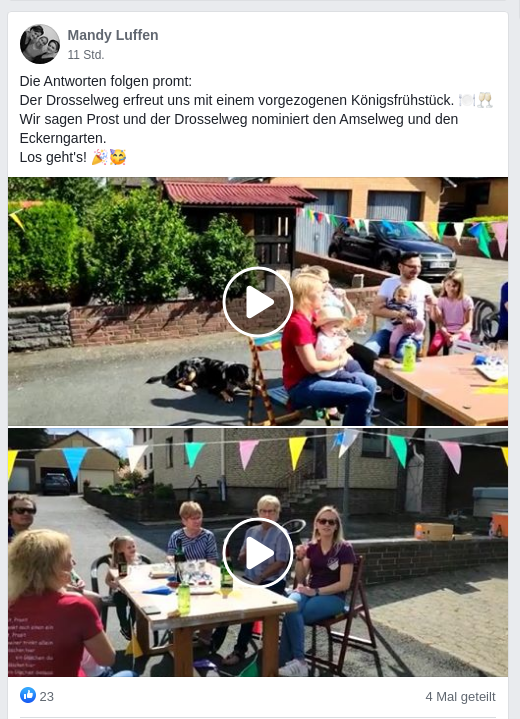Click the red tiled roof in the top video
Screen dimensions: 520x719
[x=238, y=193]
